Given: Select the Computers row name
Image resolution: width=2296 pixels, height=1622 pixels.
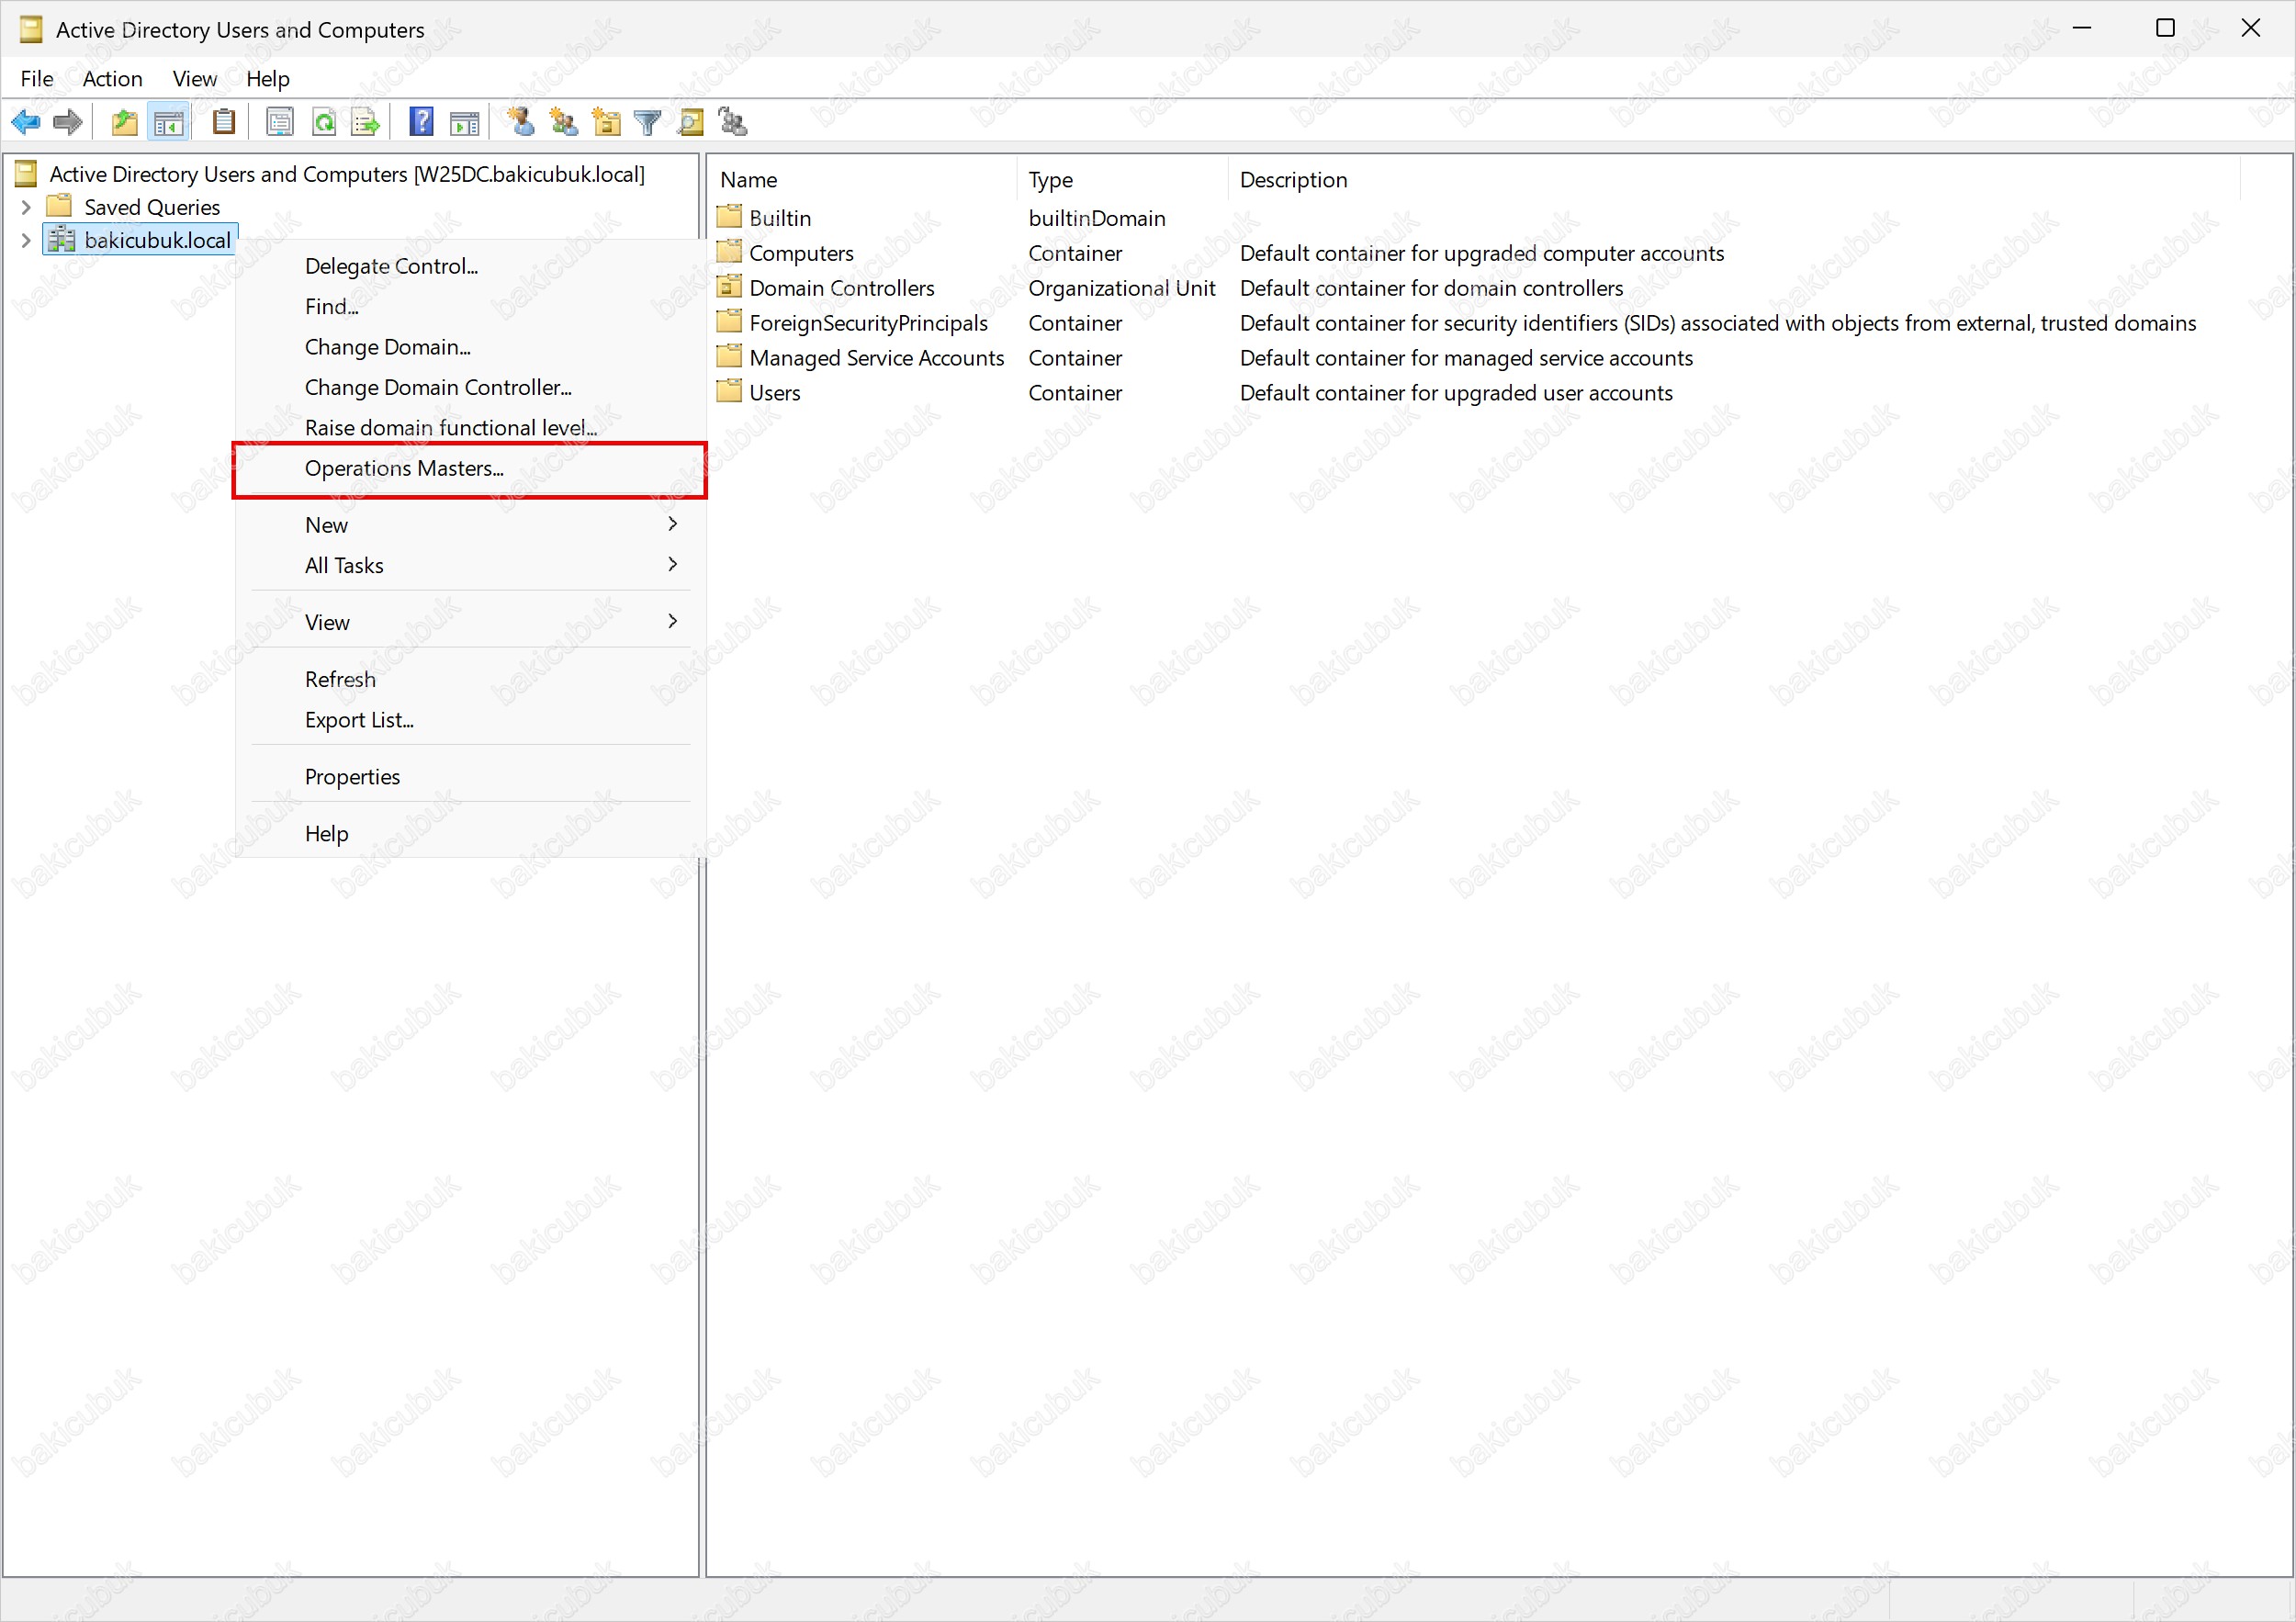Looking at the screenshot, I should [801, 253].
